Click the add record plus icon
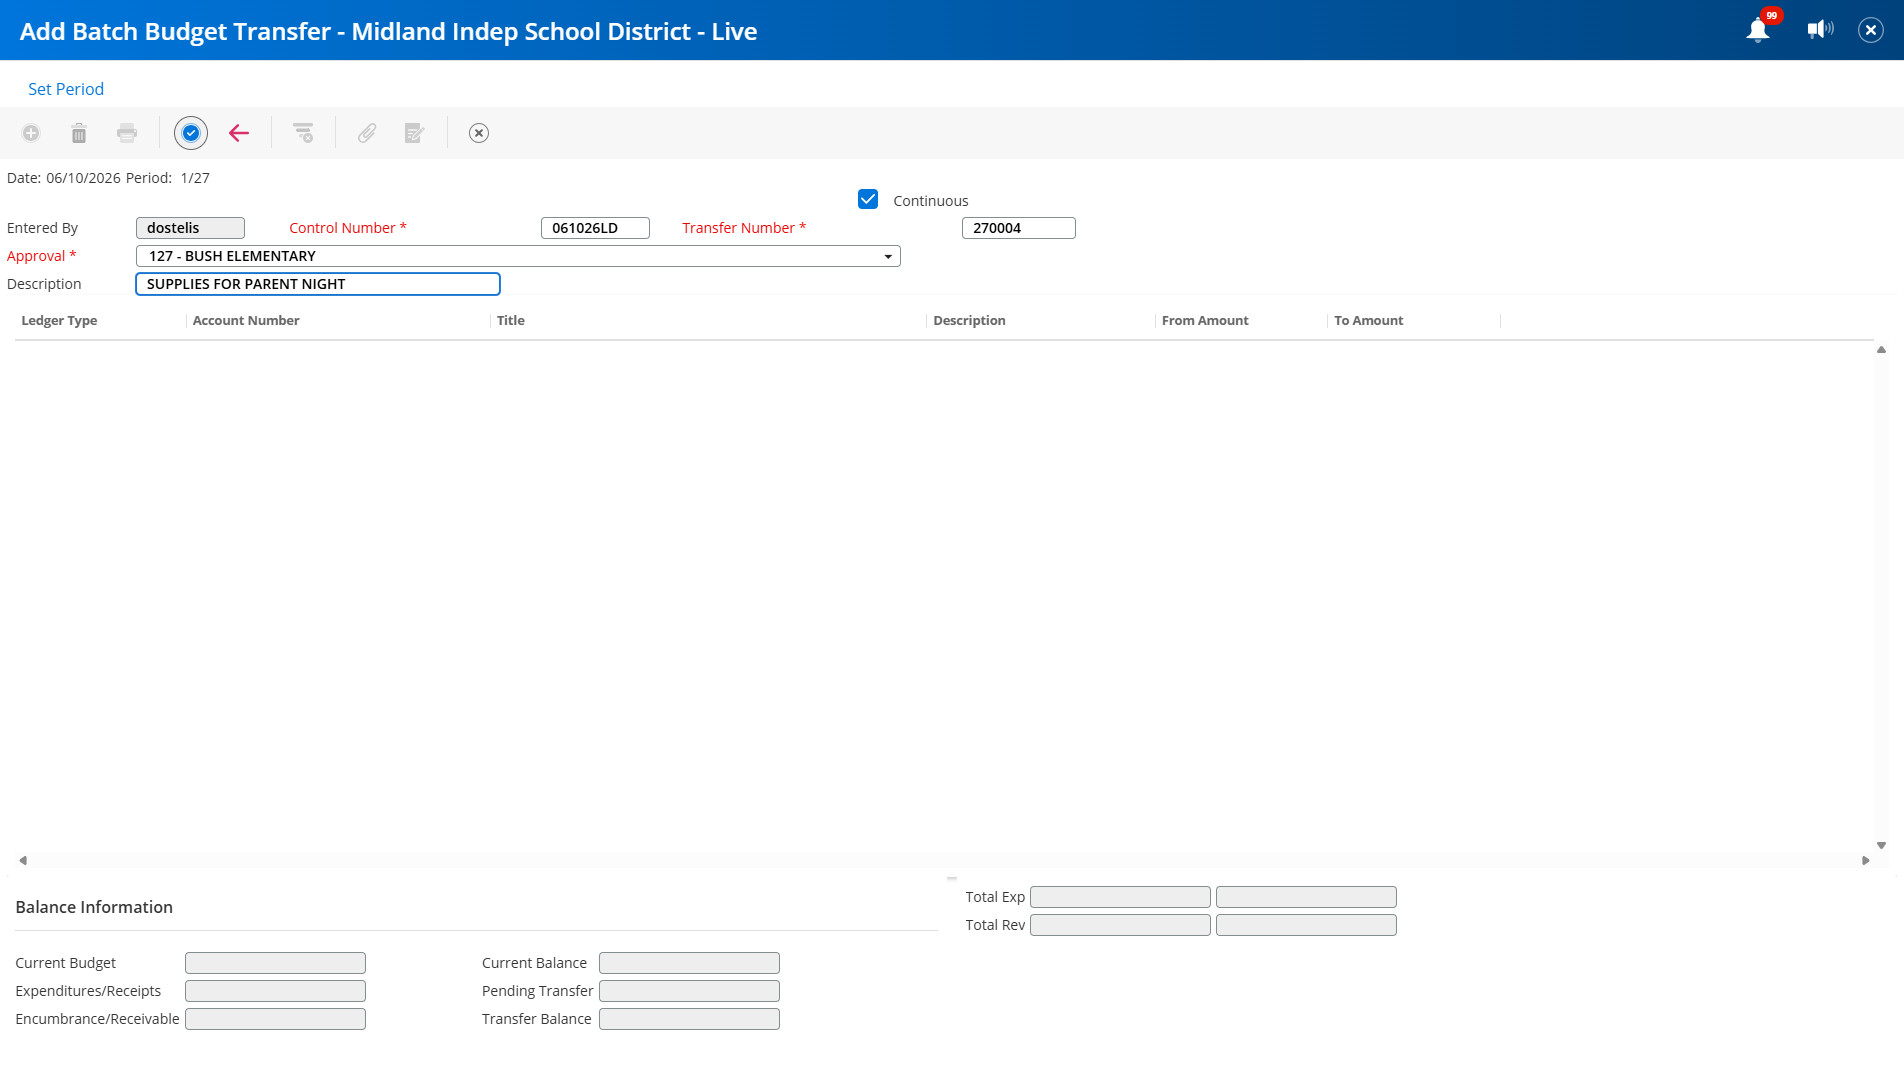 point(31,133)
